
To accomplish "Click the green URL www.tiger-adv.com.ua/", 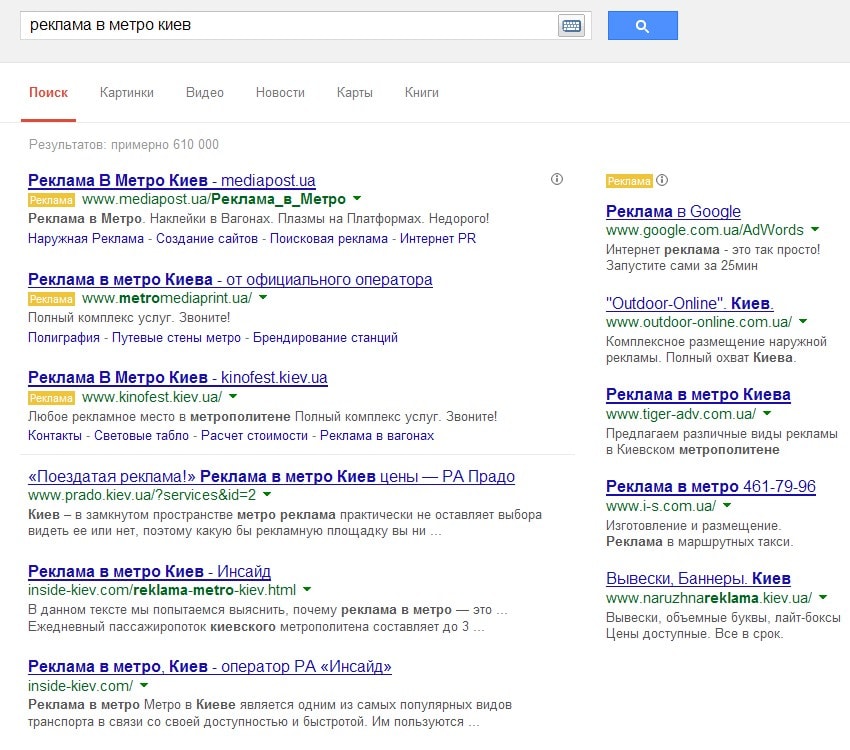I will point(681,414).
